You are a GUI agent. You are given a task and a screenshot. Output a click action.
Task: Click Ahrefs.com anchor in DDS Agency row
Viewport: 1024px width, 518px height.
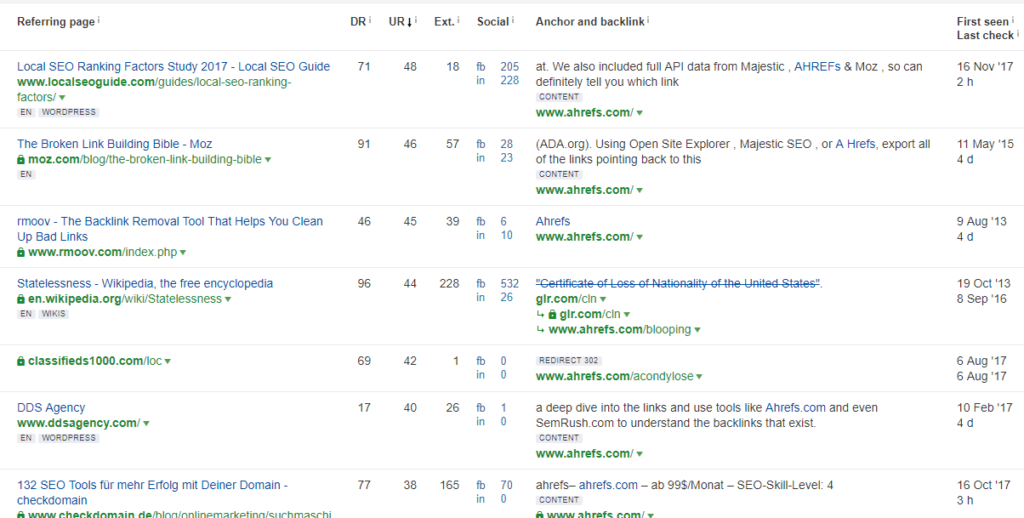click(795, 408)
